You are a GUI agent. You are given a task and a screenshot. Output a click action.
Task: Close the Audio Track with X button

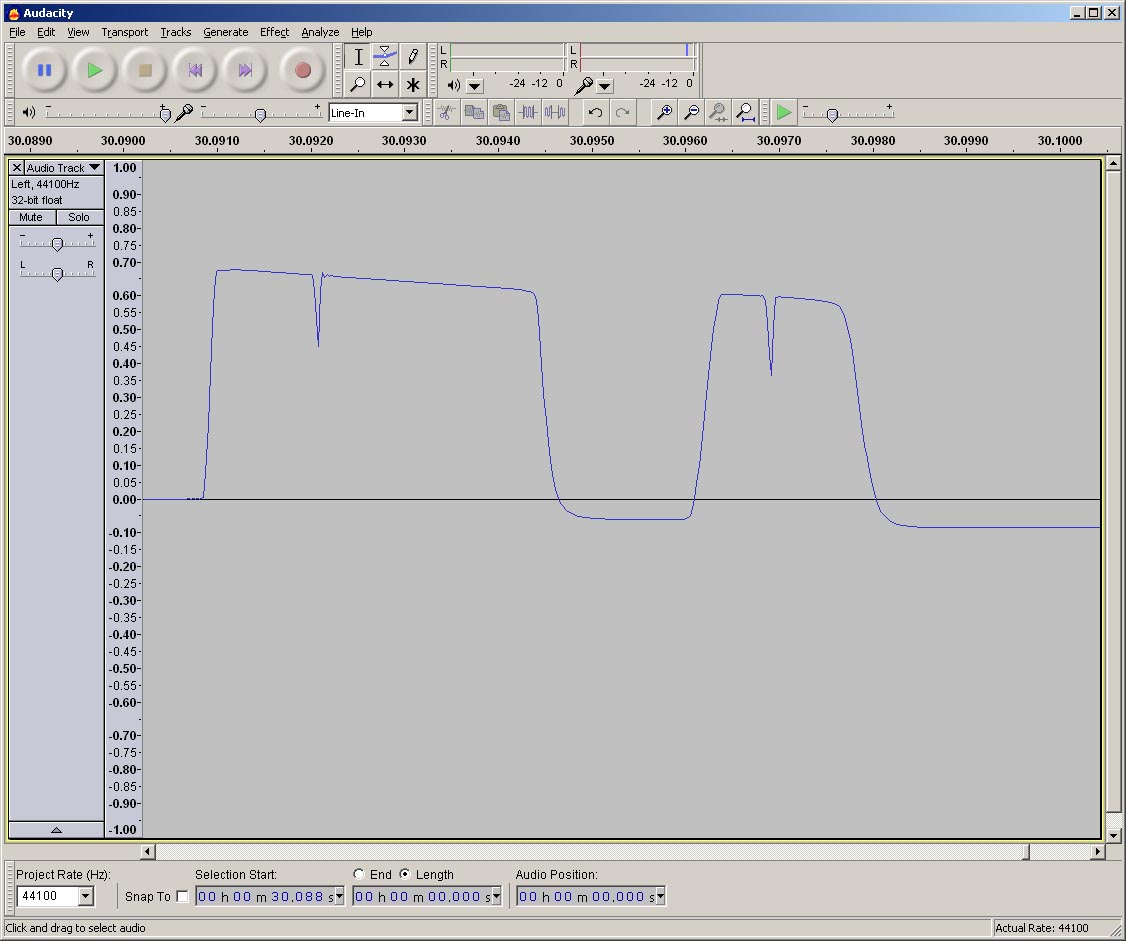[17, 167]
